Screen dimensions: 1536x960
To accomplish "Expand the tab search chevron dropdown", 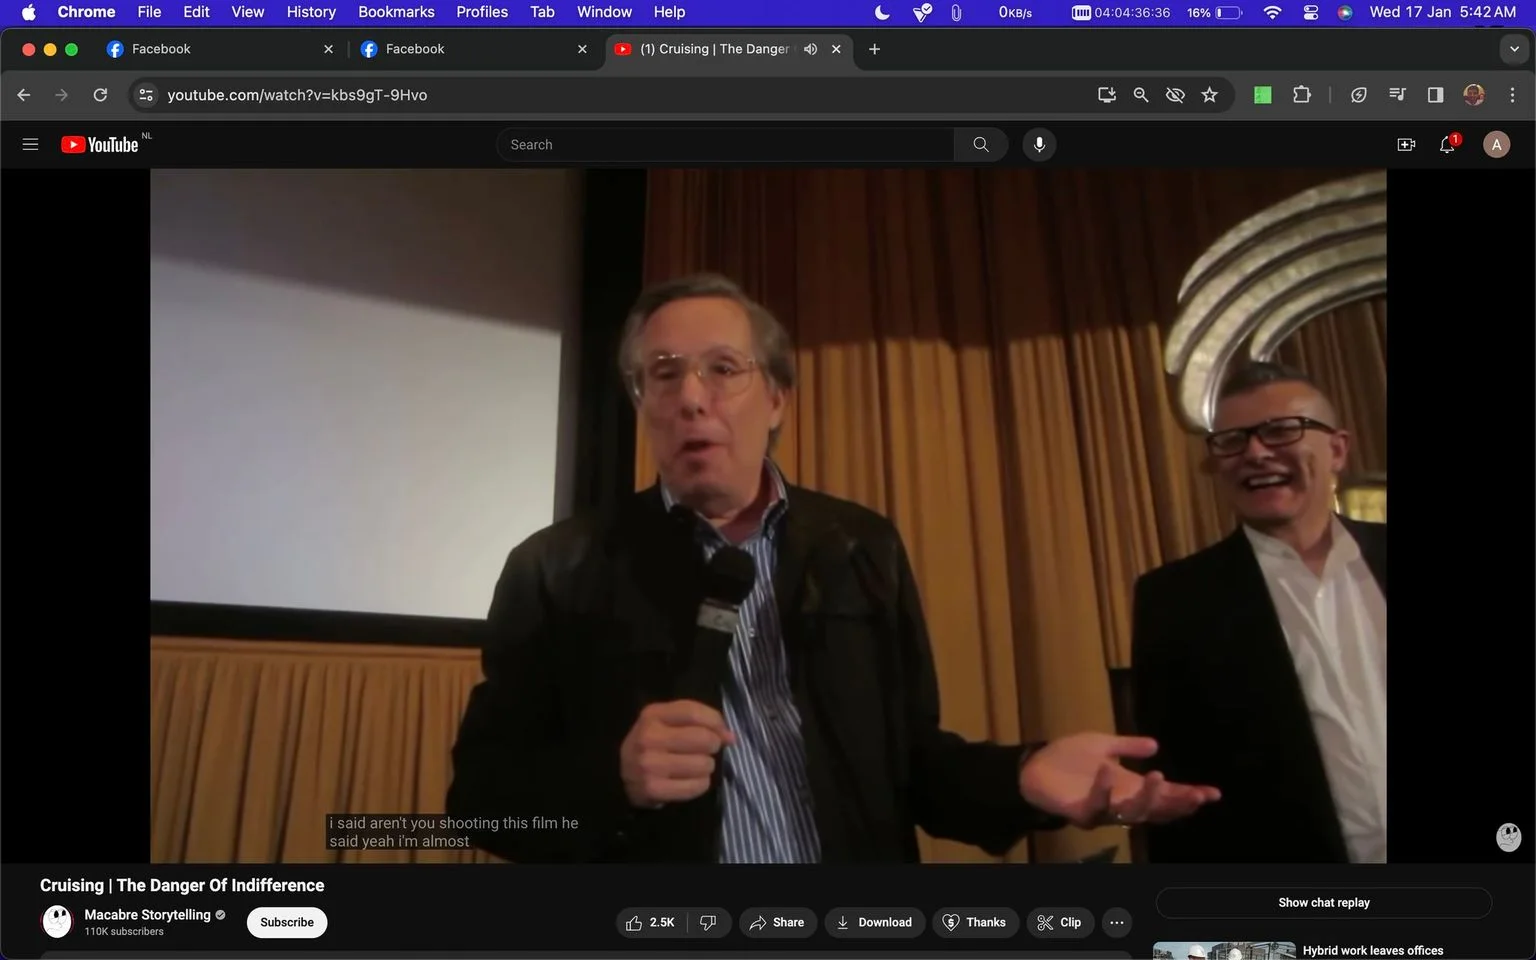I will point(1514,49).
